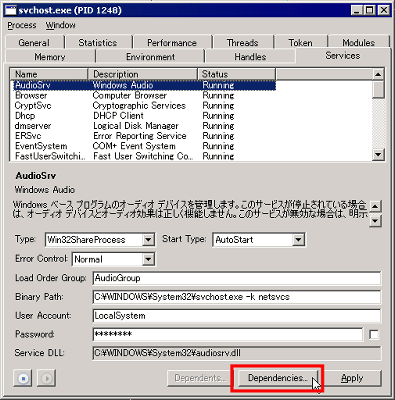395x400 pixels.
Task: Sort services by Description column header
Action: (143, 74)
